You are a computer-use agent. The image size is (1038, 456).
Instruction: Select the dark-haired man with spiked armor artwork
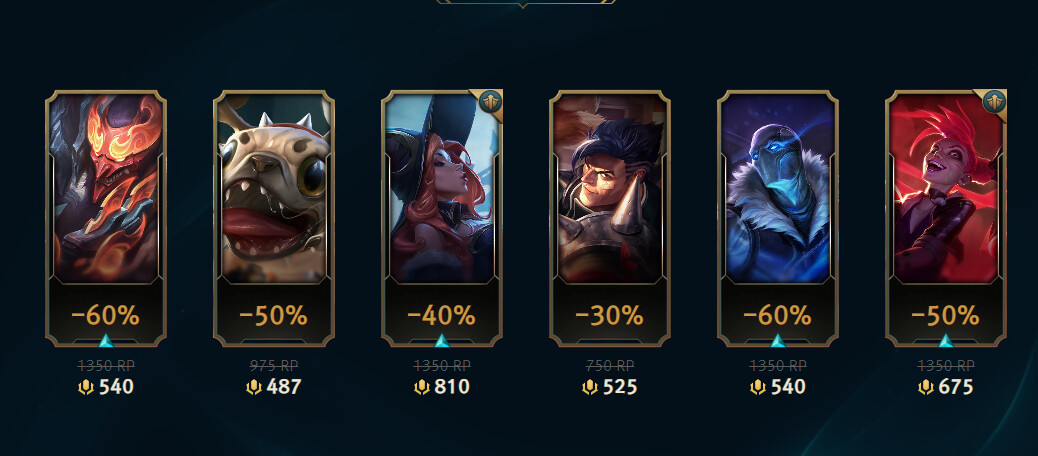click(610, 189)
